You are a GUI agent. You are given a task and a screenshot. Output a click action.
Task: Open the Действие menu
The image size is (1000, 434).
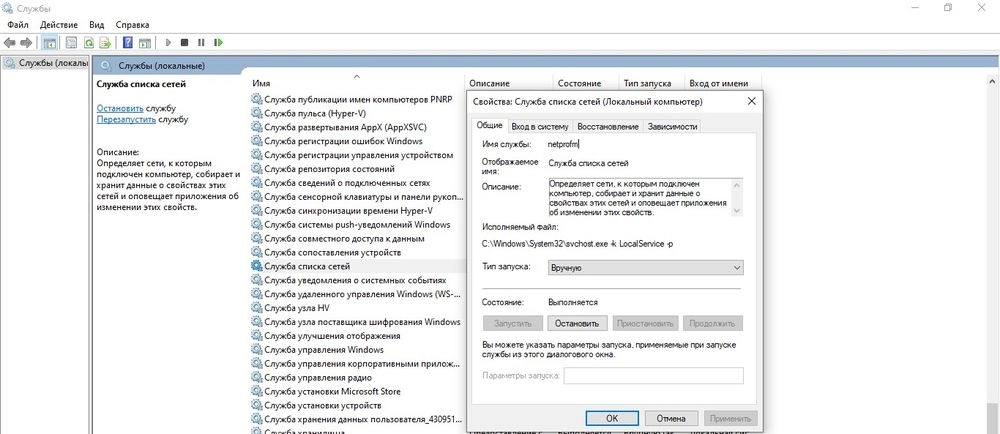pos(61,23)
